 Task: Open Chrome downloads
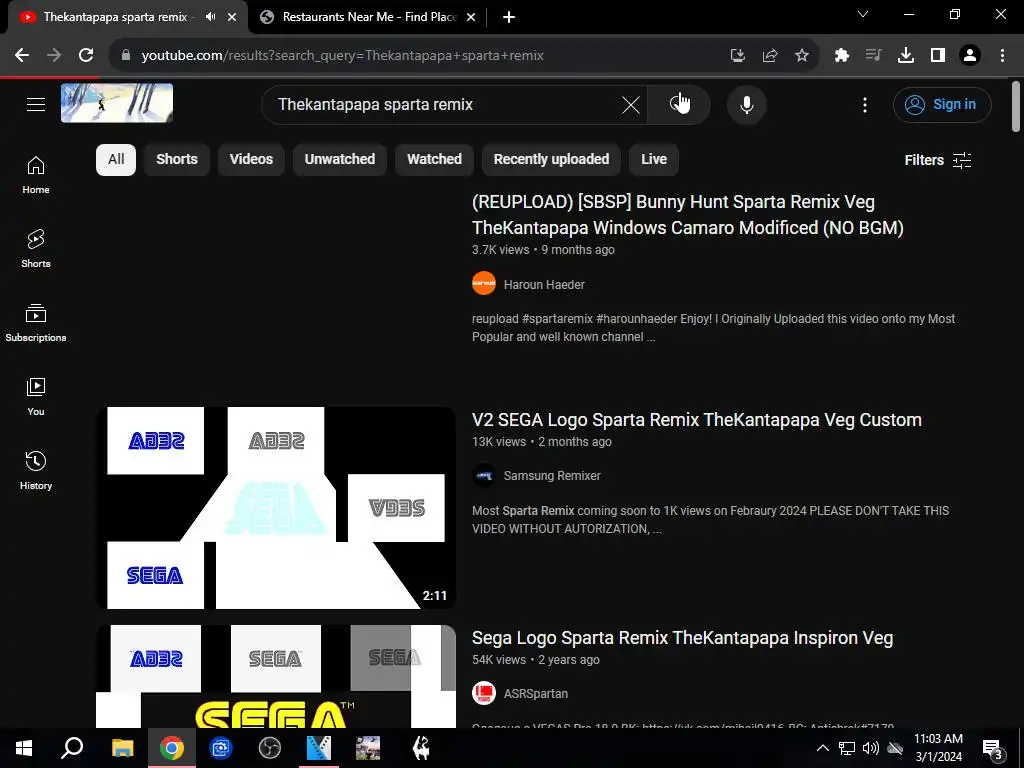pyautogui.click(x=906, y=56)
